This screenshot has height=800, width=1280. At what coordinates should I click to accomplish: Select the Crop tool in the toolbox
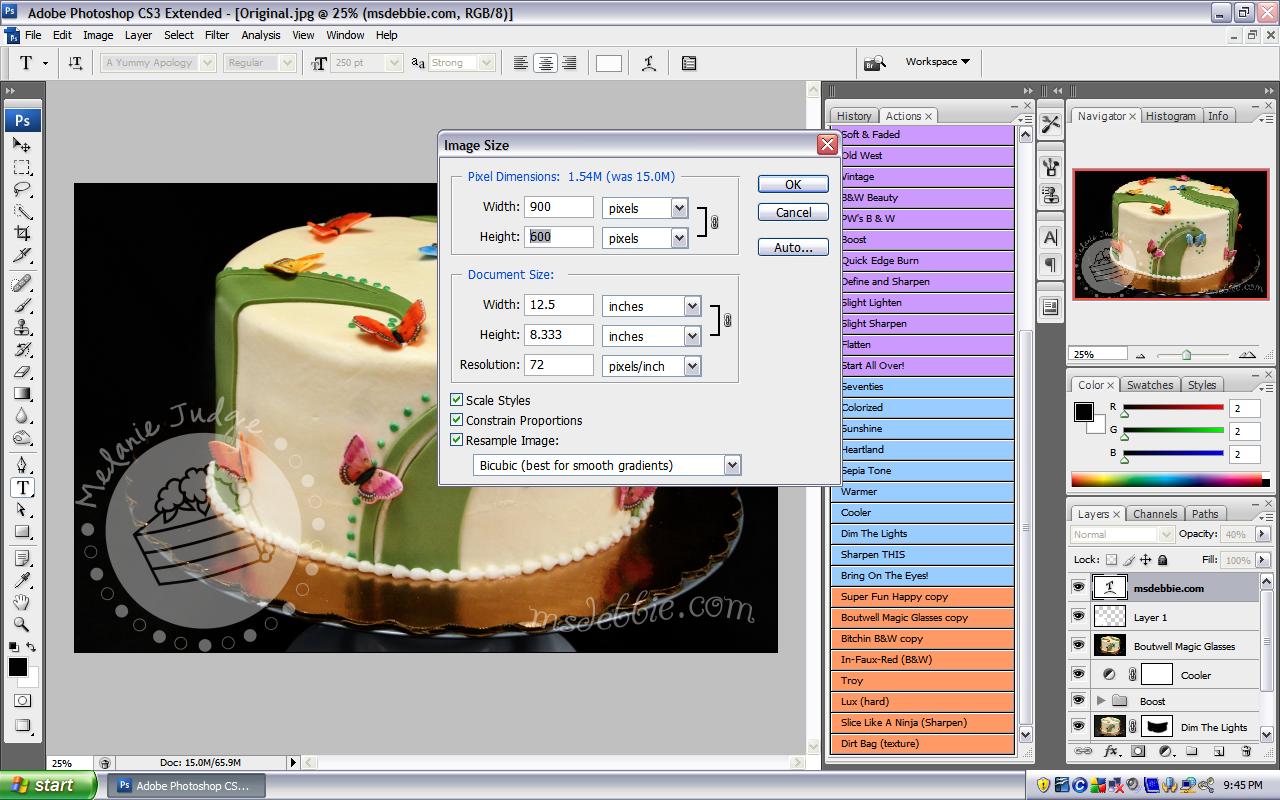(x=22, y=234)
